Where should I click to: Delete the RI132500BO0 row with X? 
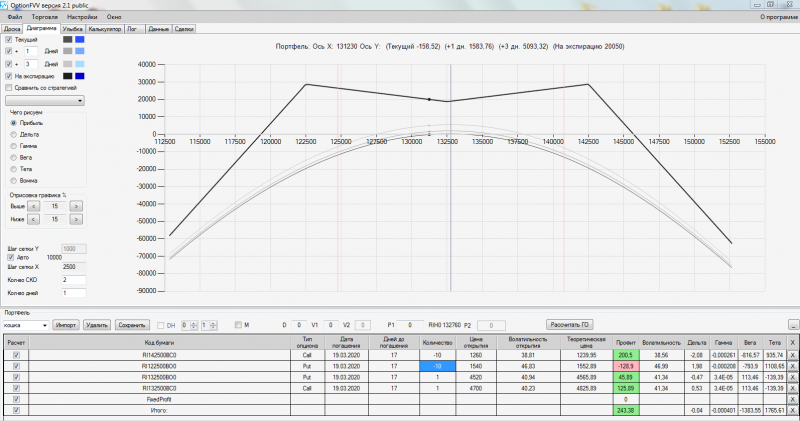tap(792, 377)
